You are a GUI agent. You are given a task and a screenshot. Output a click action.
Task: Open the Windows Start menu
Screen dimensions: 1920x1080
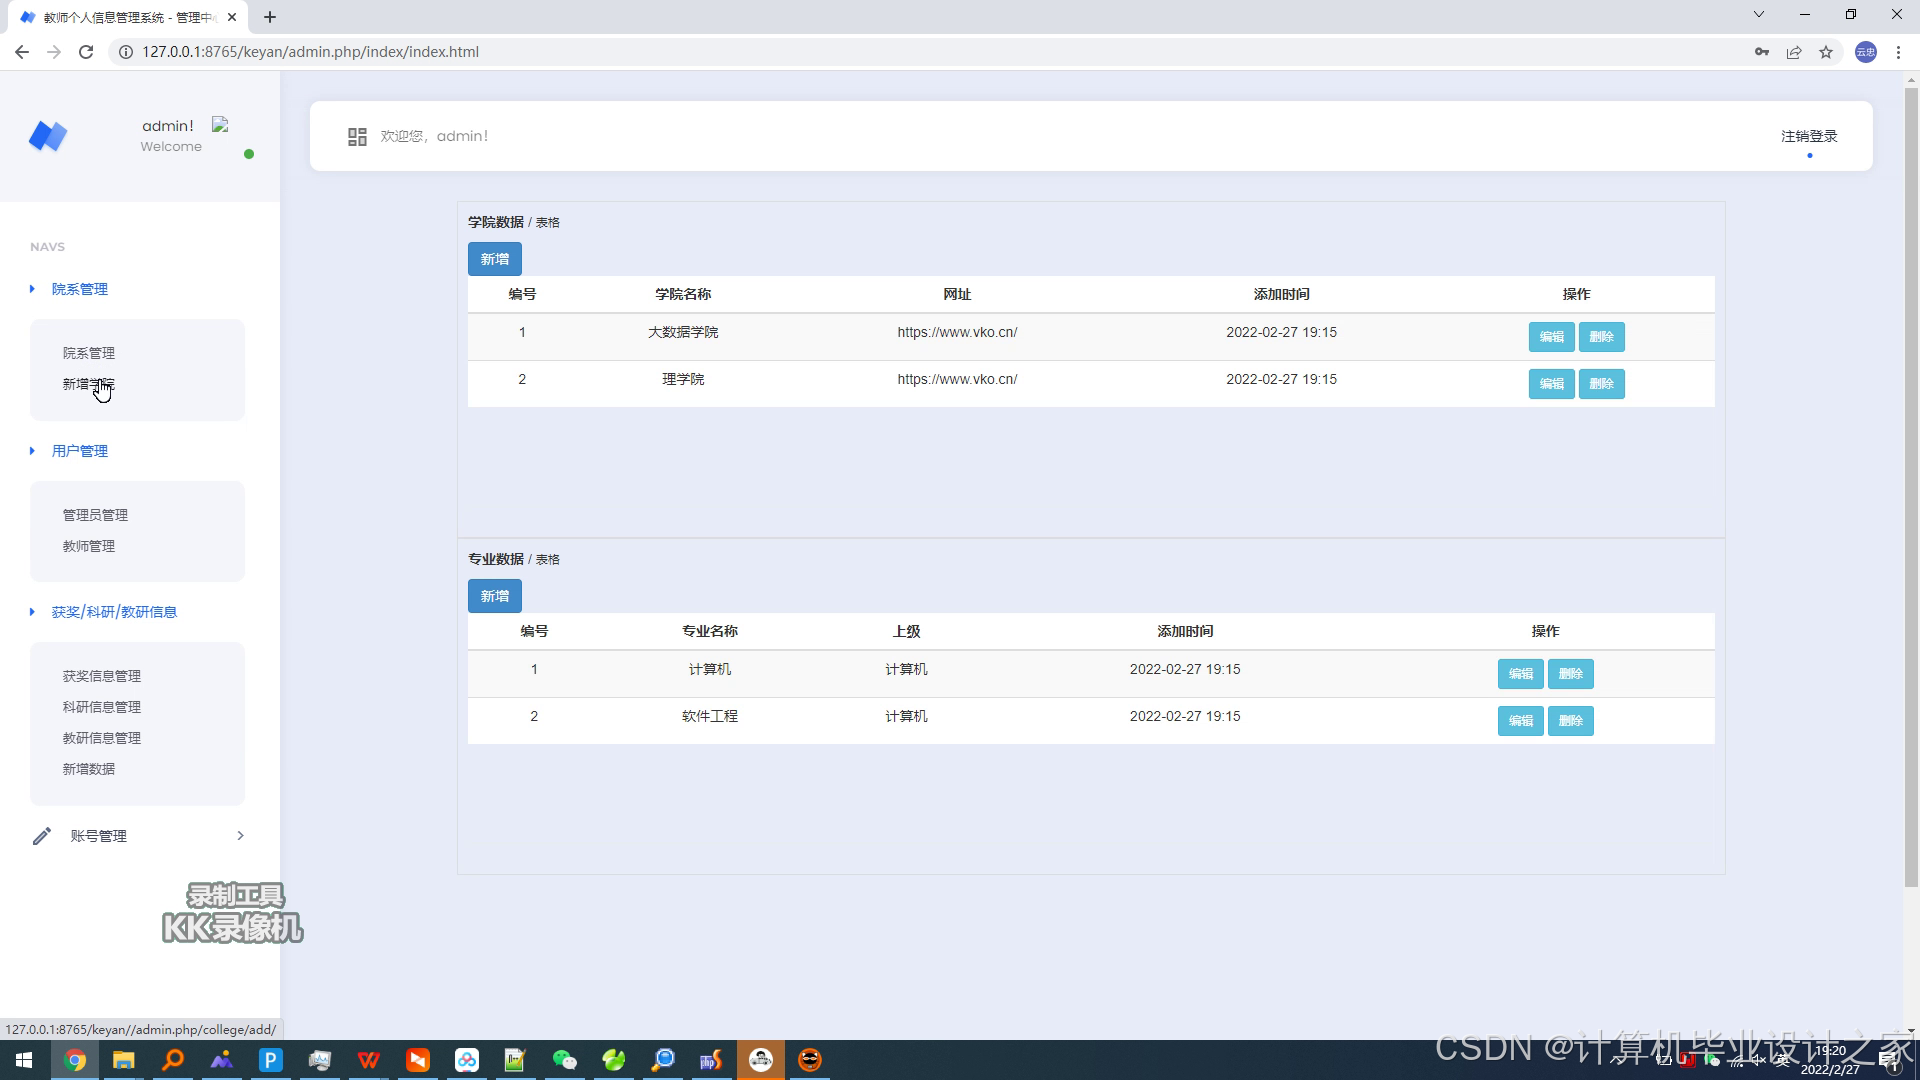click(24, 1060)
